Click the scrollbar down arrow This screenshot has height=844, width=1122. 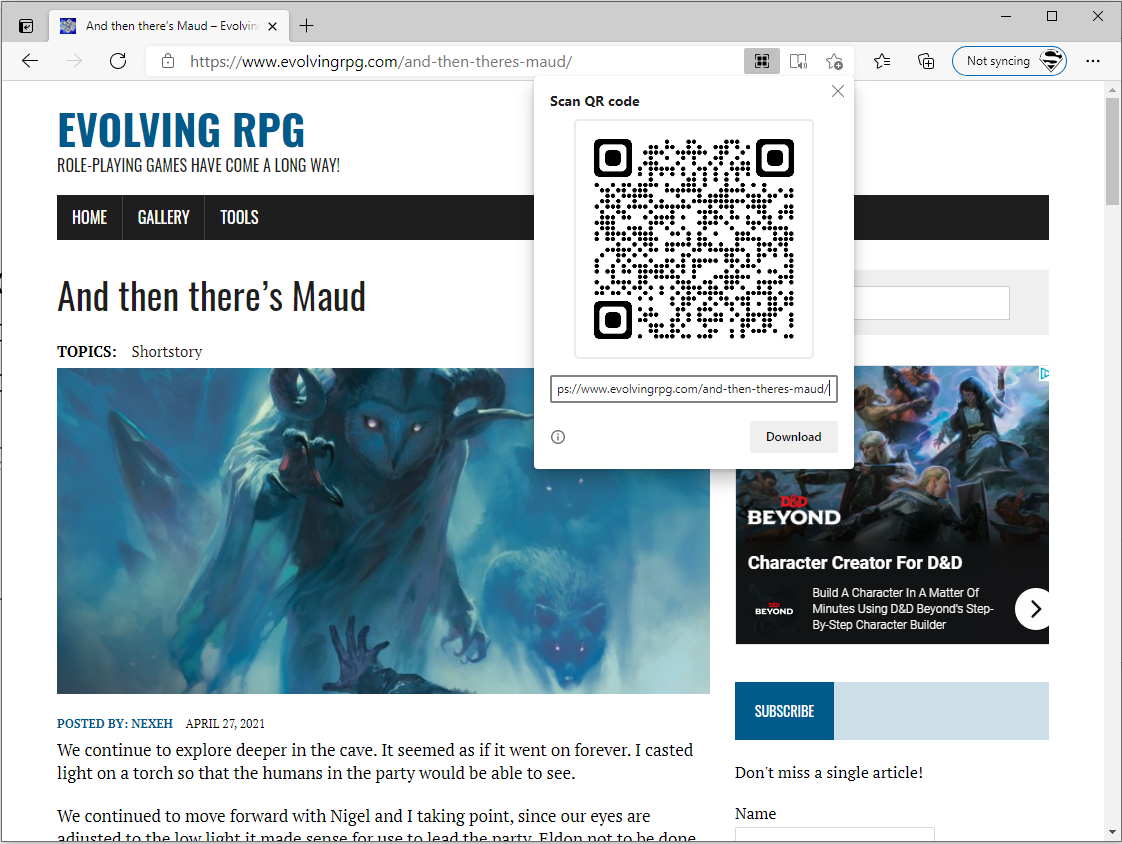pyautogui.click(x=1112, y=832)
